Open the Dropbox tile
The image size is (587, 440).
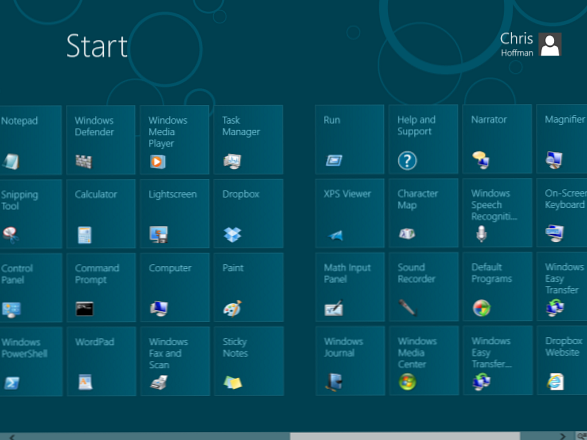coord(248,213)
